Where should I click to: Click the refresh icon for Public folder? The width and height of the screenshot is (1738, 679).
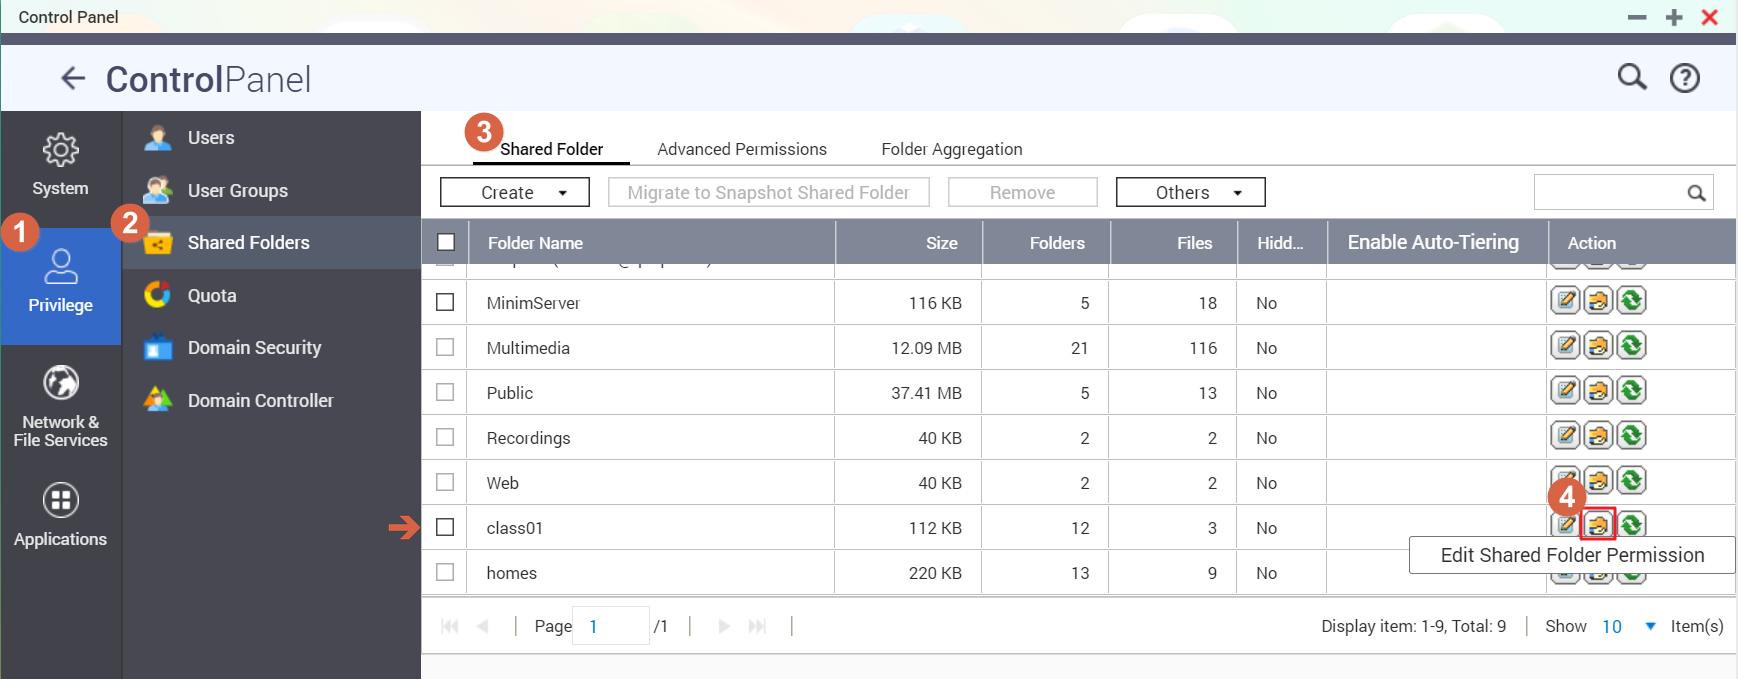(1631, 391)
